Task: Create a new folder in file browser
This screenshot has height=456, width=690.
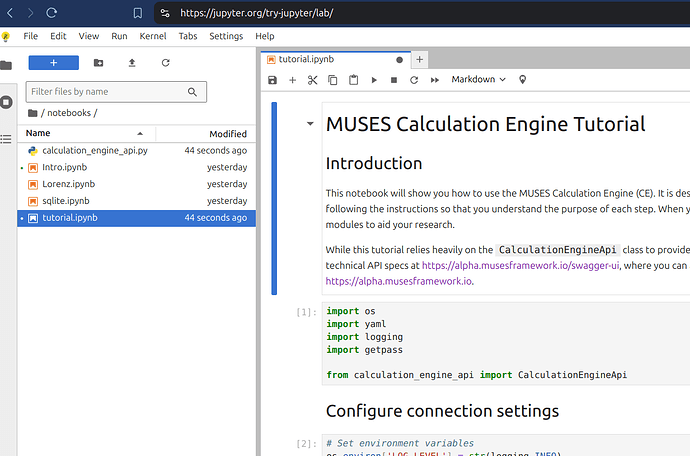Action: 99,63
